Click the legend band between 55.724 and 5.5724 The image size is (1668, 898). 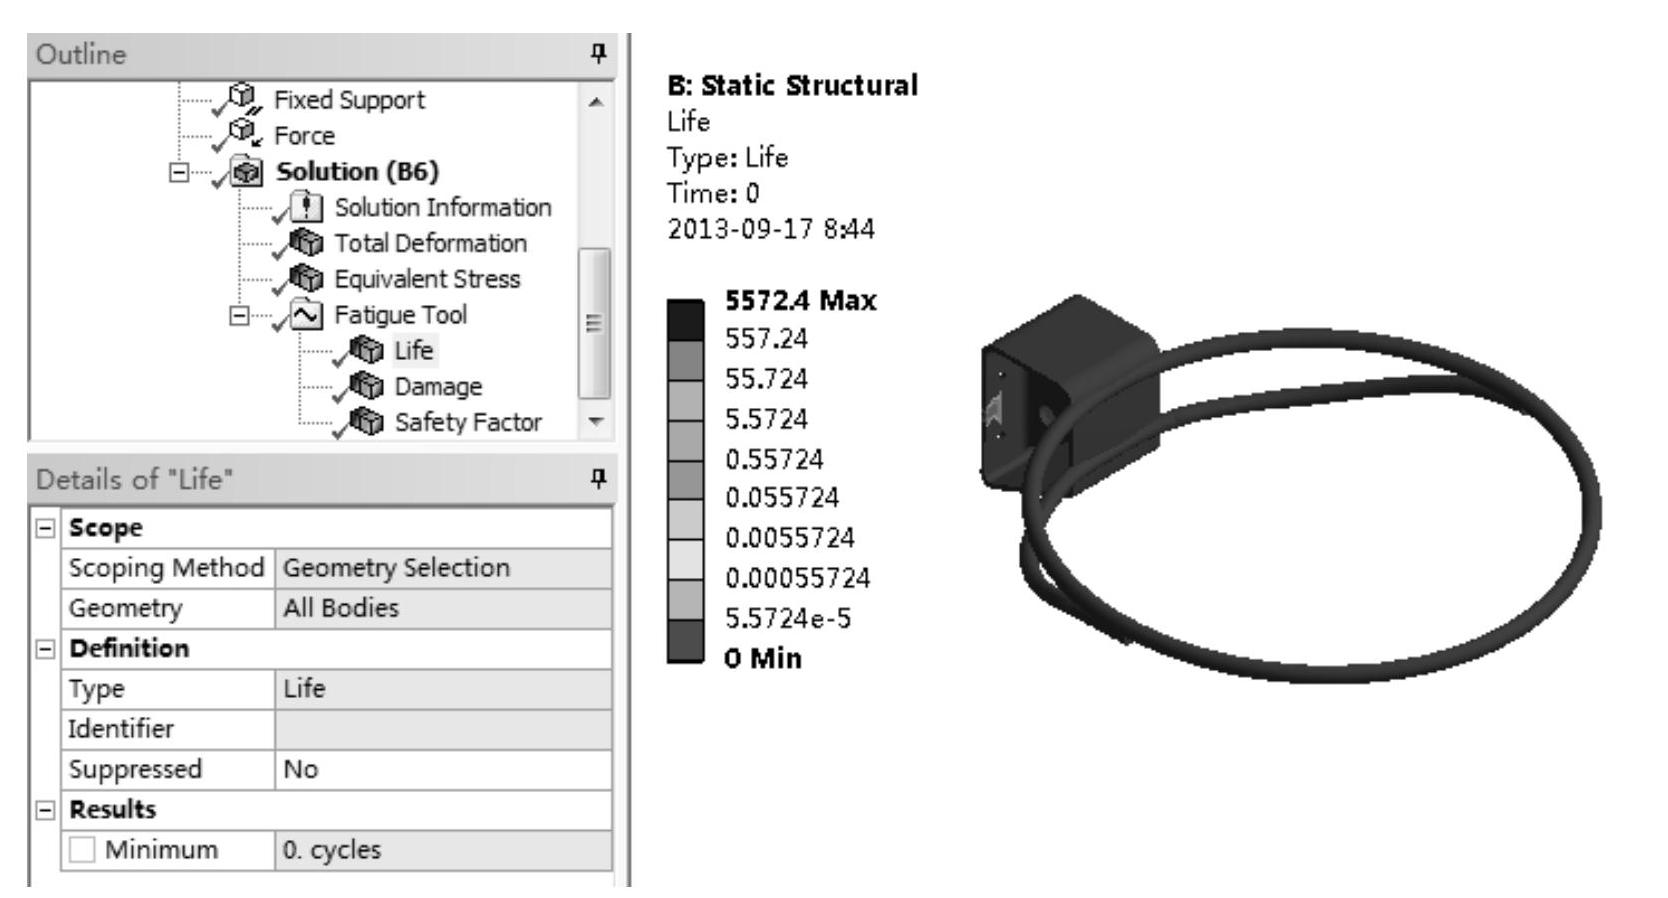tap(685, 400)
